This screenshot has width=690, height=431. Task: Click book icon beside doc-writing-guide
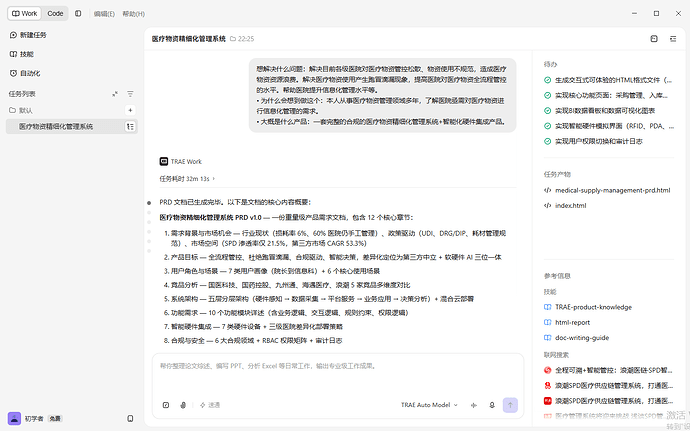tap(547, 338)
